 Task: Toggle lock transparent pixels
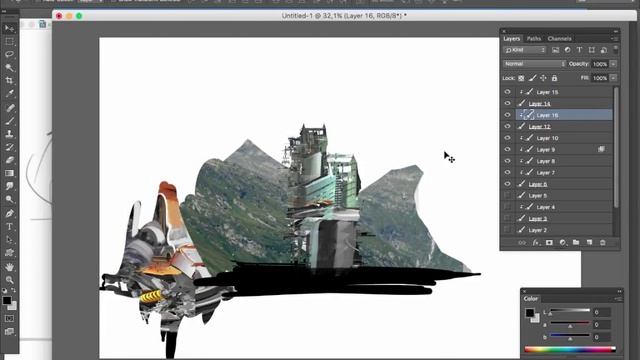click(x=521, y=78)
